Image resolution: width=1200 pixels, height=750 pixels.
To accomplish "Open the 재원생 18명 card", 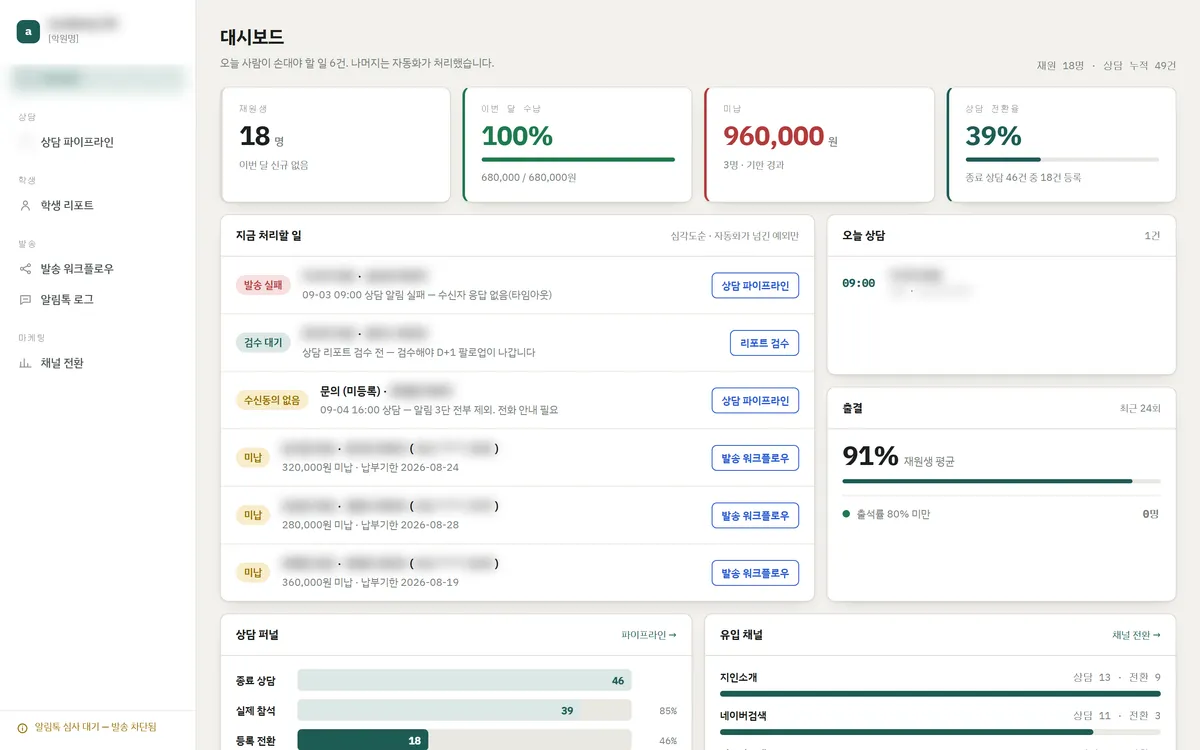I will pos(335,145).
